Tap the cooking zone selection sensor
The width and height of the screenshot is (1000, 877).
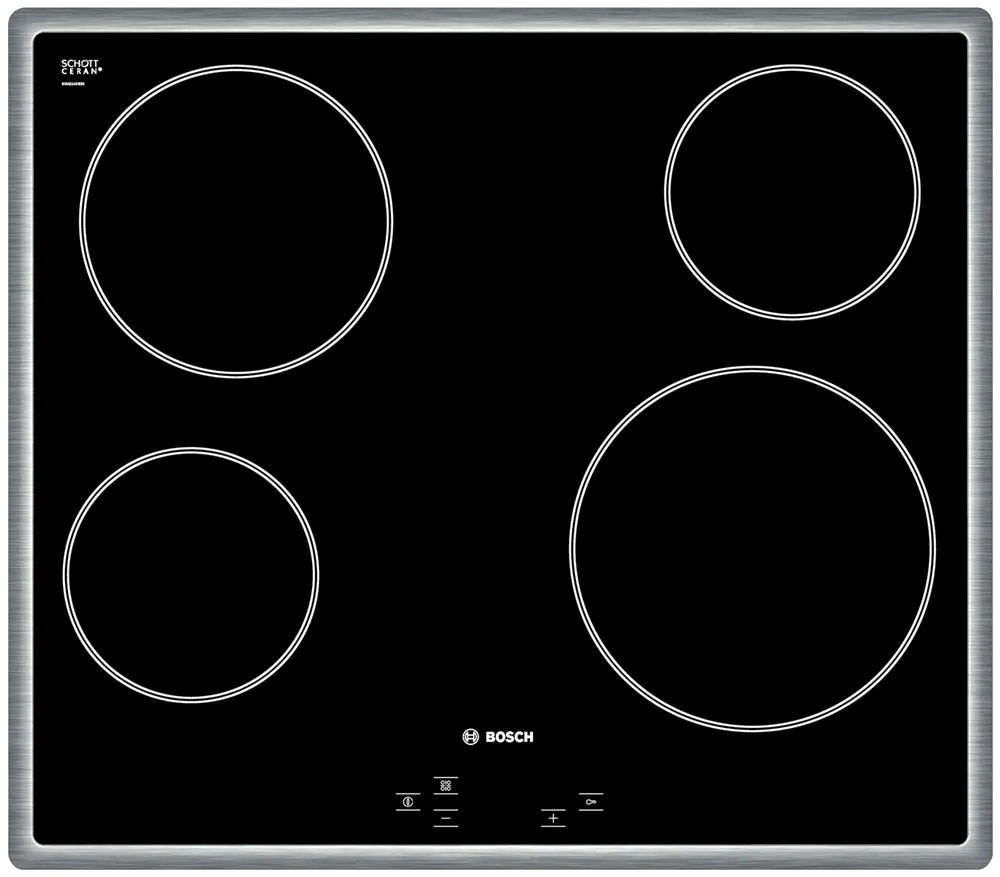(x=445, y=786)
